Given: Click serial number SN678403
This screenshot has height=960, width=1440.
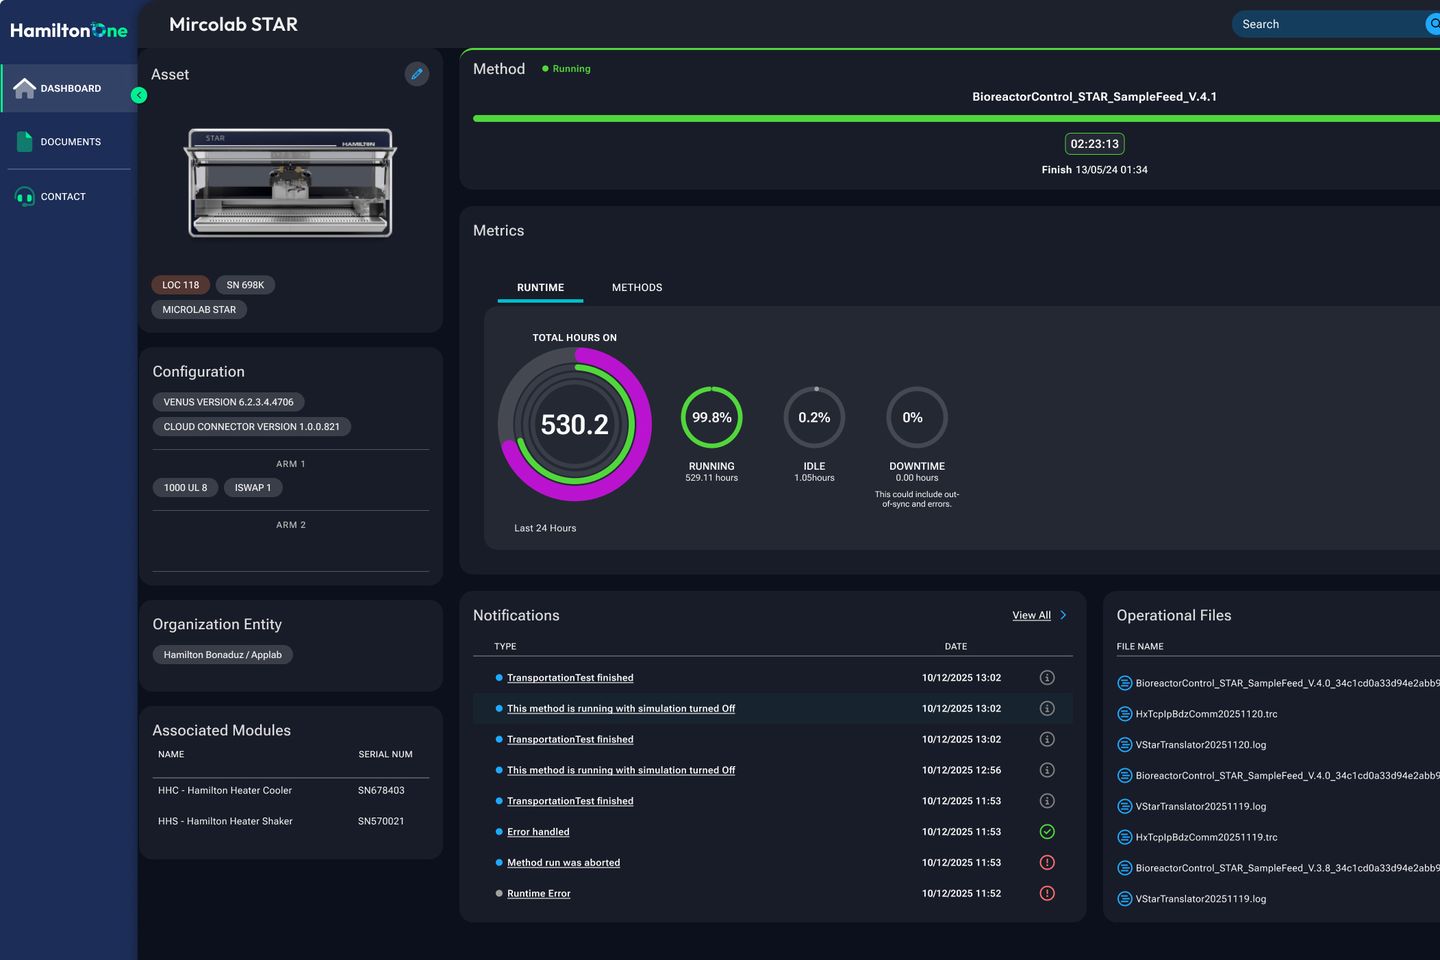Looking at the screenshot, I should (x=381, y=791).
